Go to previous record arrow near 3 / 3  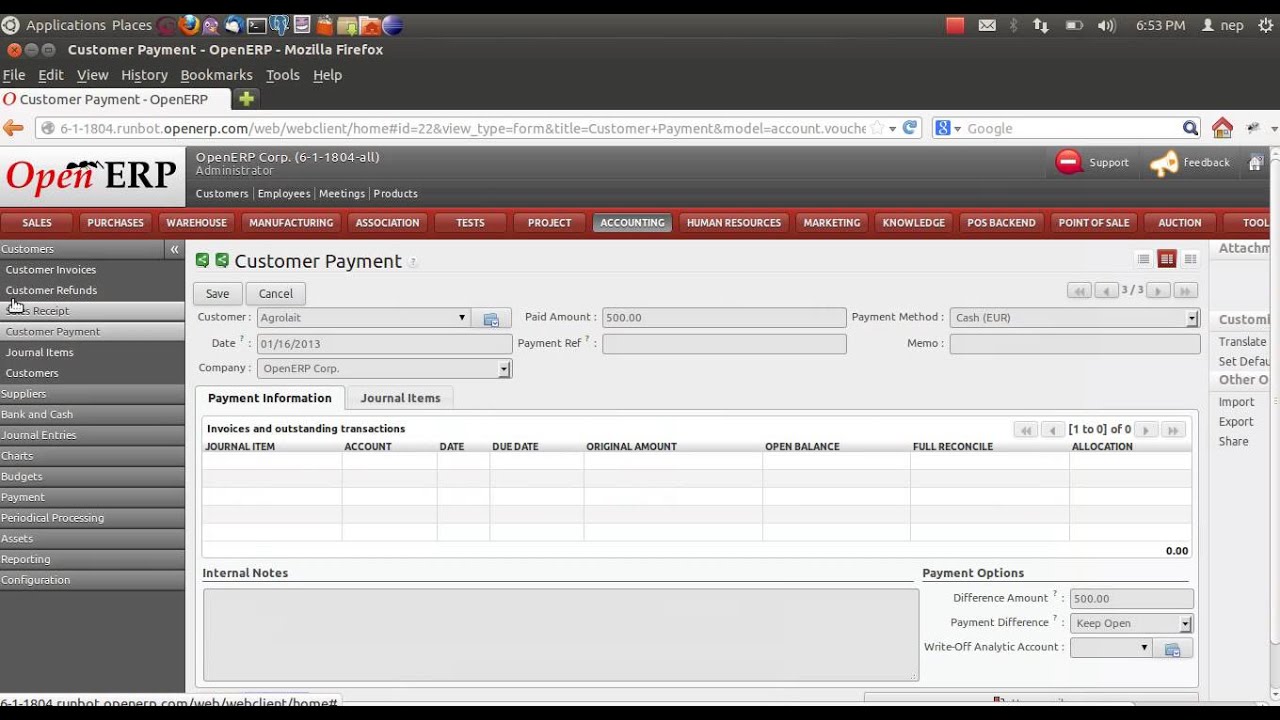[1105, 291]
